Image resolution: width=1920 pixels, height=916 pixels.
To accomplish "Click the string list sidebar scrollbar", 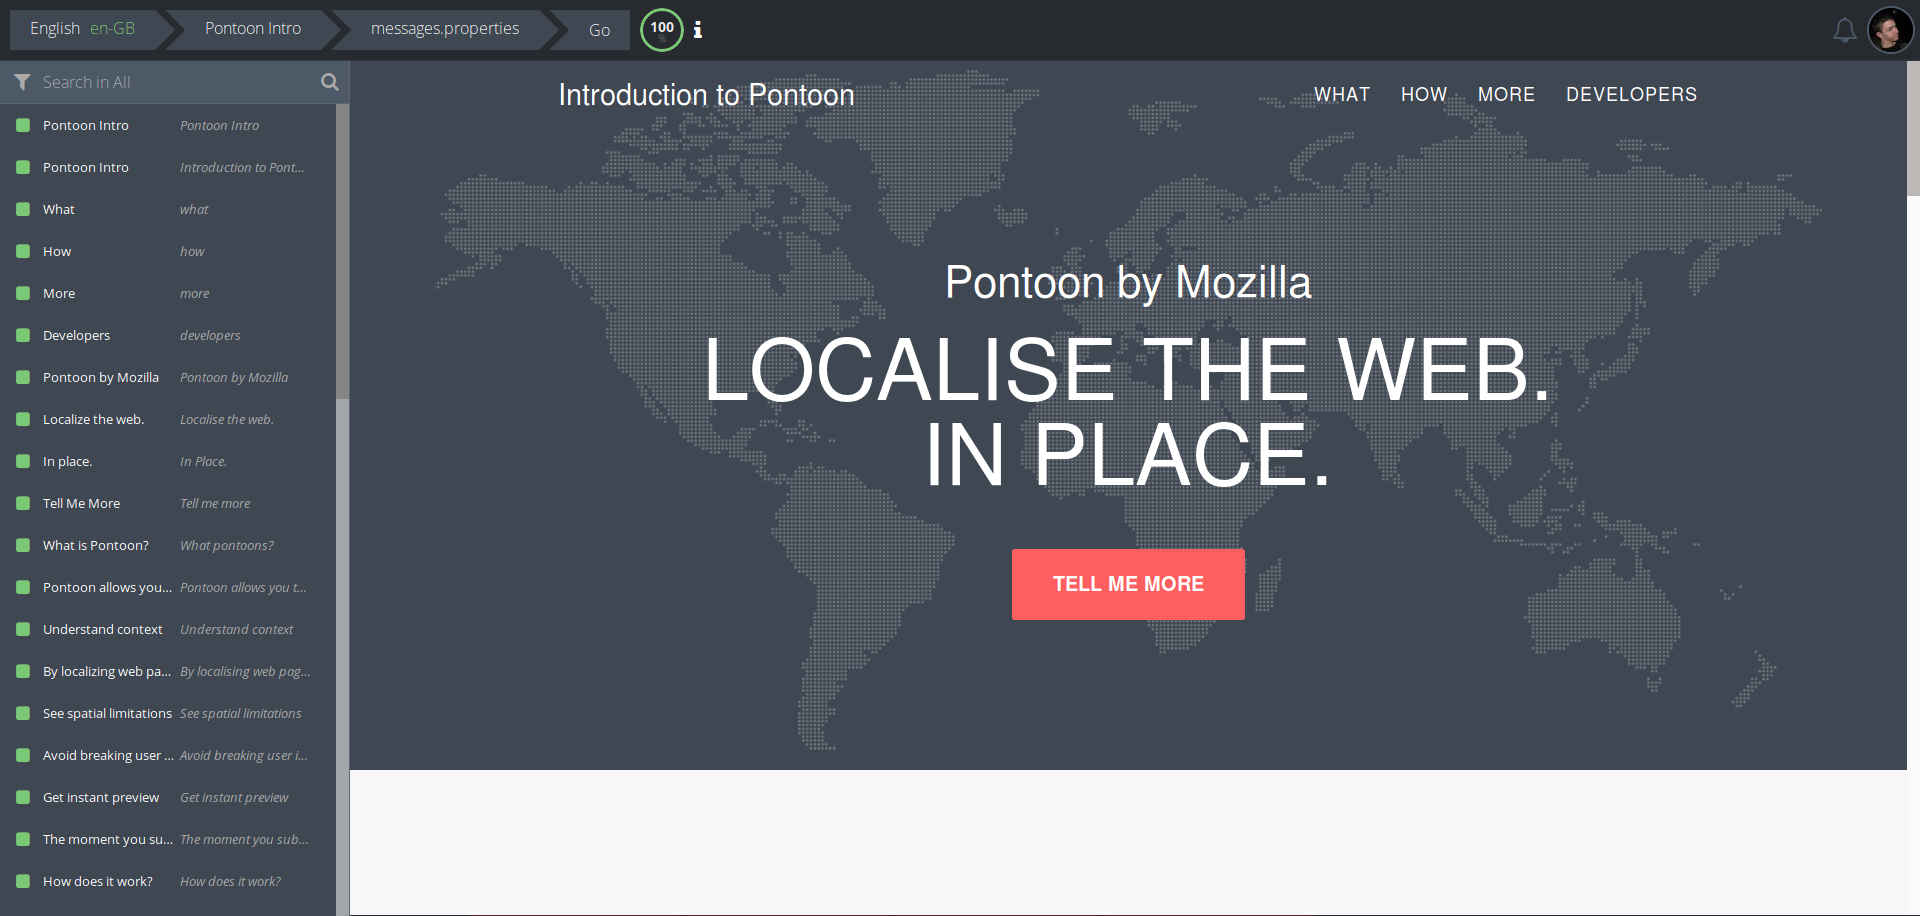I will point(342,250).
